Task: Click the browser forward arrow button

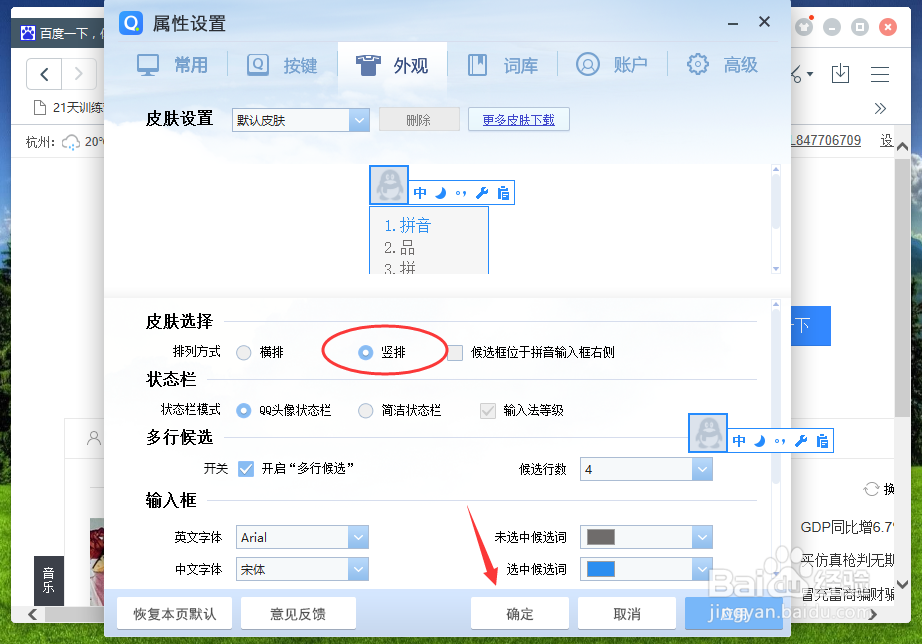Action: (x=79, y=74)
